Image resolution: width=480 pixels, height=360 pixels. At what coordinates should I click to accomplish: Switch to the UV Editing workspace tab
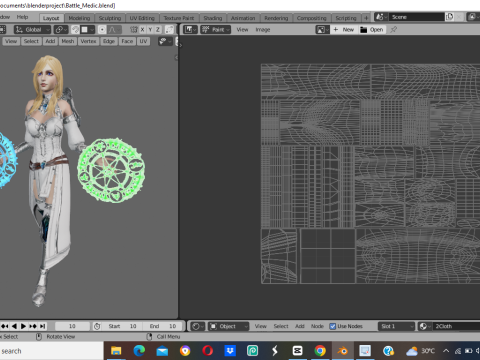pyautogui.click(x=142, y=18)
